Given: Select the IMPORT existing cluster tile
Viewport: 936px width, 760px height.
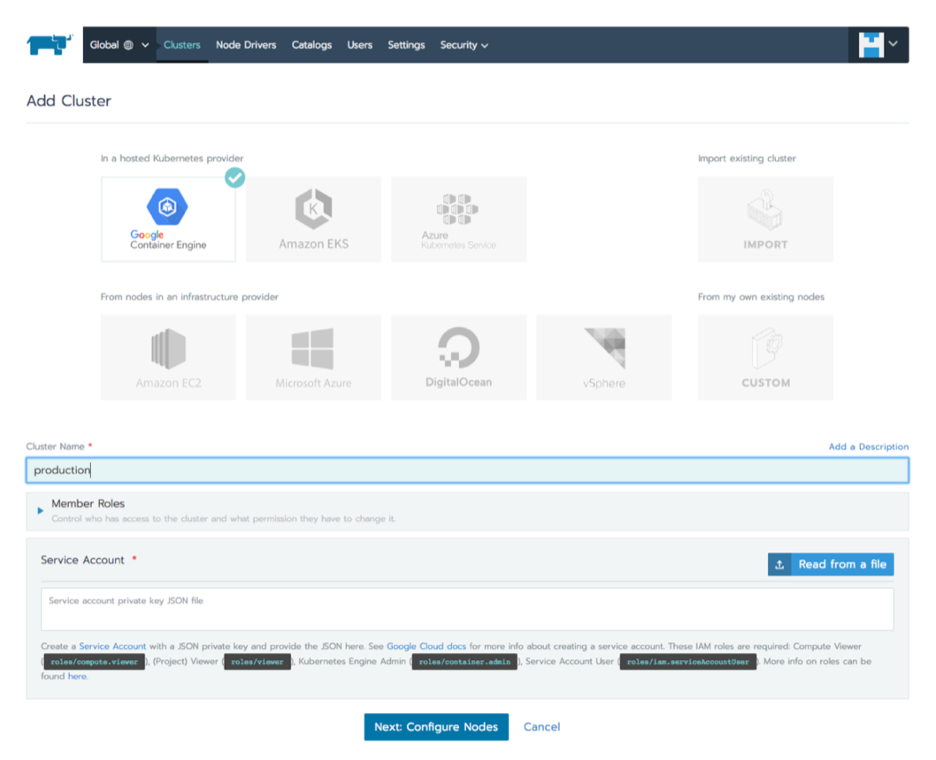Looking at the screenshot, I should [x=765, y=218].
